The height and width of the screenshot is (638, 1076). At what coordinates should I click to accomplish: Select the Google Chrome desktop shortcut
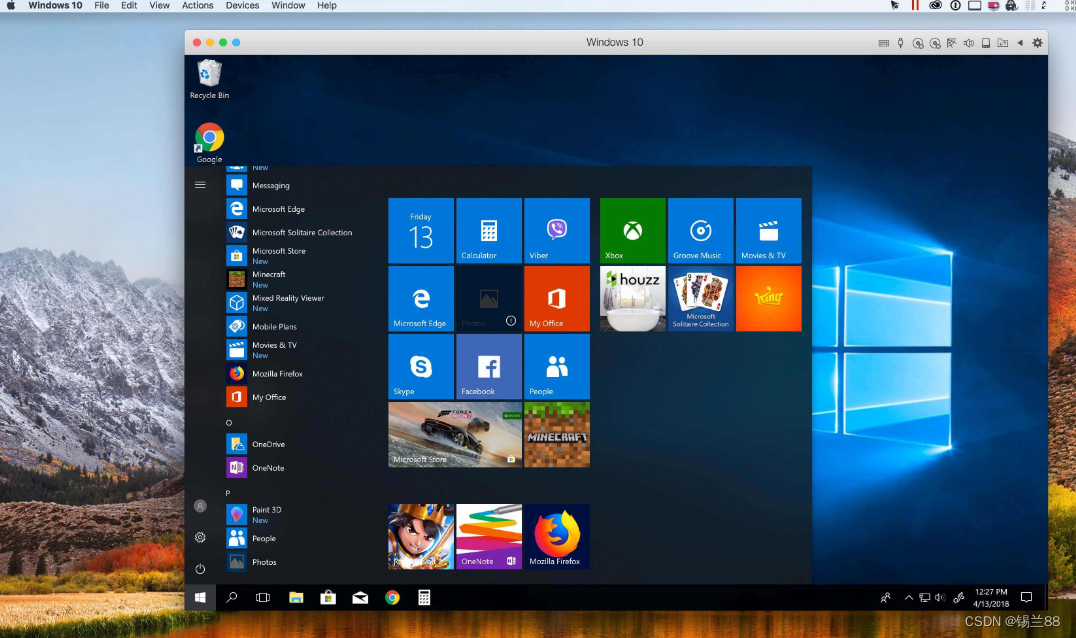tap(209, 143)
